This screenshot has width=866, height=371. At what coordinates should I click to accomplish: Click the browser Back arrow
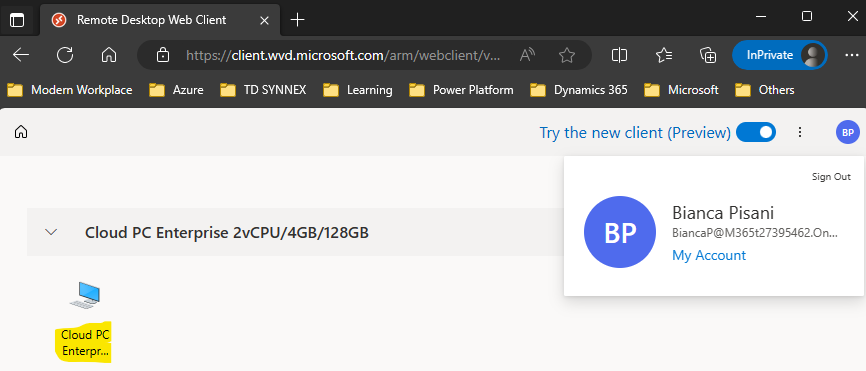click(21, 55)
